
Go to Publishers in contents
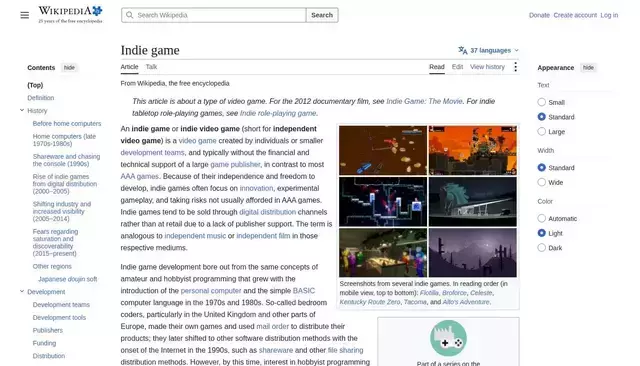click(48, 330)
